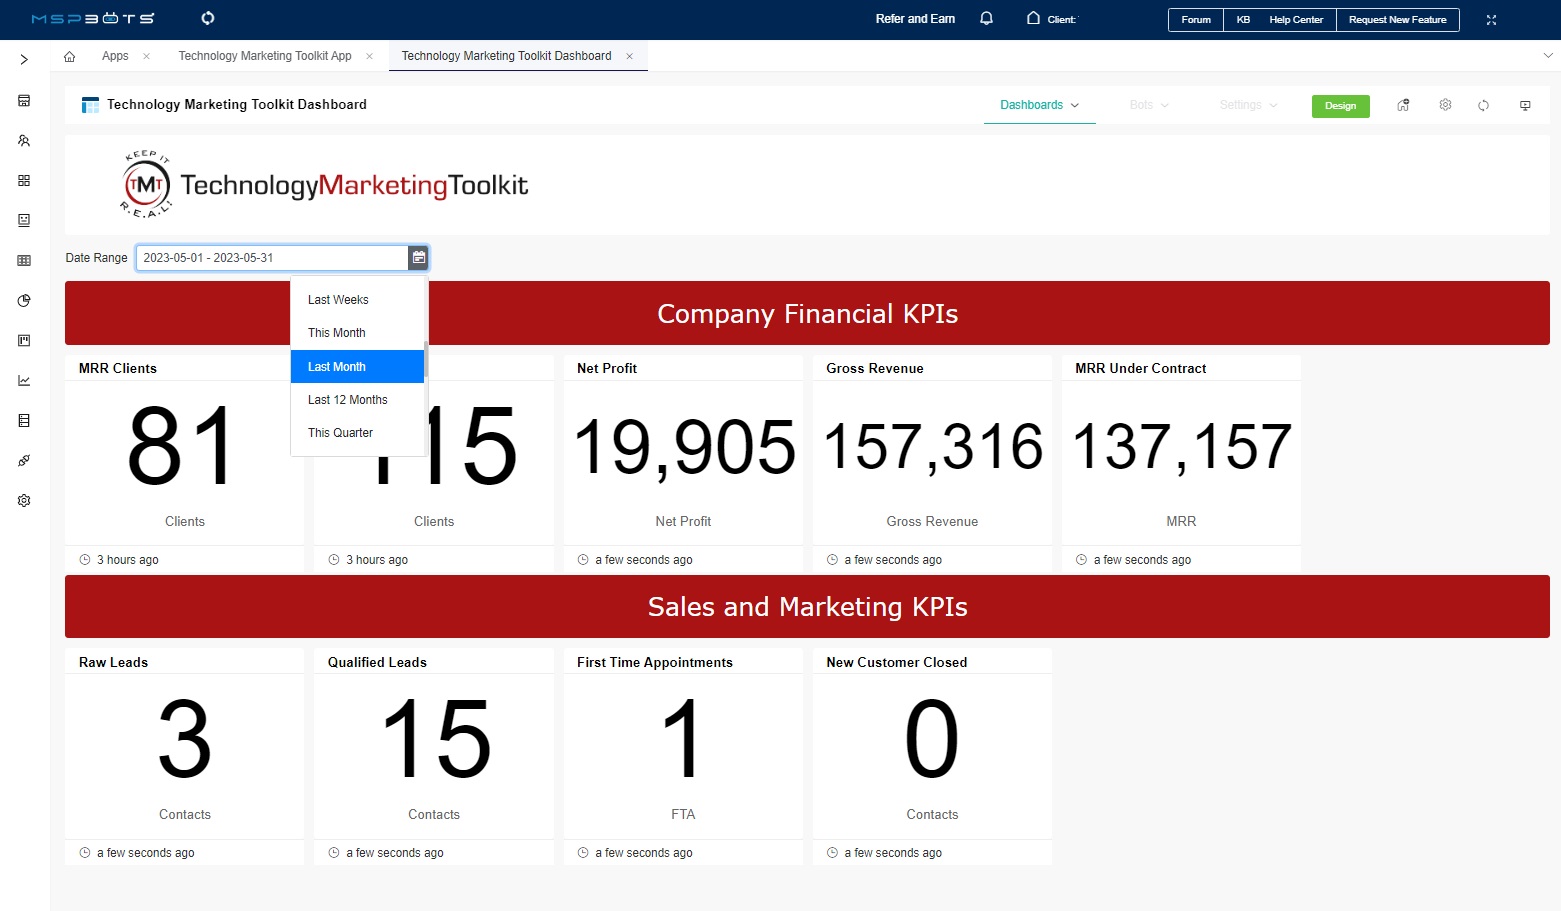Viewport: 1561px width, 911px height.
Task: Click the New Customer Closed value 0
Action: click(x=932, y=740)
